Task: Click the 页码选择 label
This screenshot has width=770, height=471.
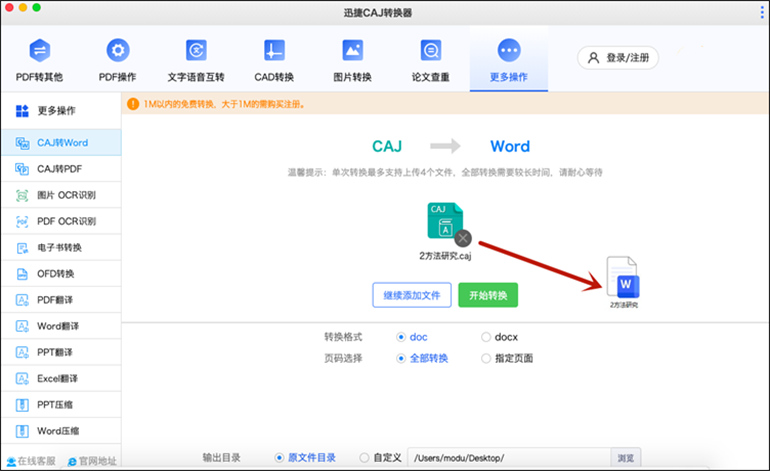Action: coord(343,359)
